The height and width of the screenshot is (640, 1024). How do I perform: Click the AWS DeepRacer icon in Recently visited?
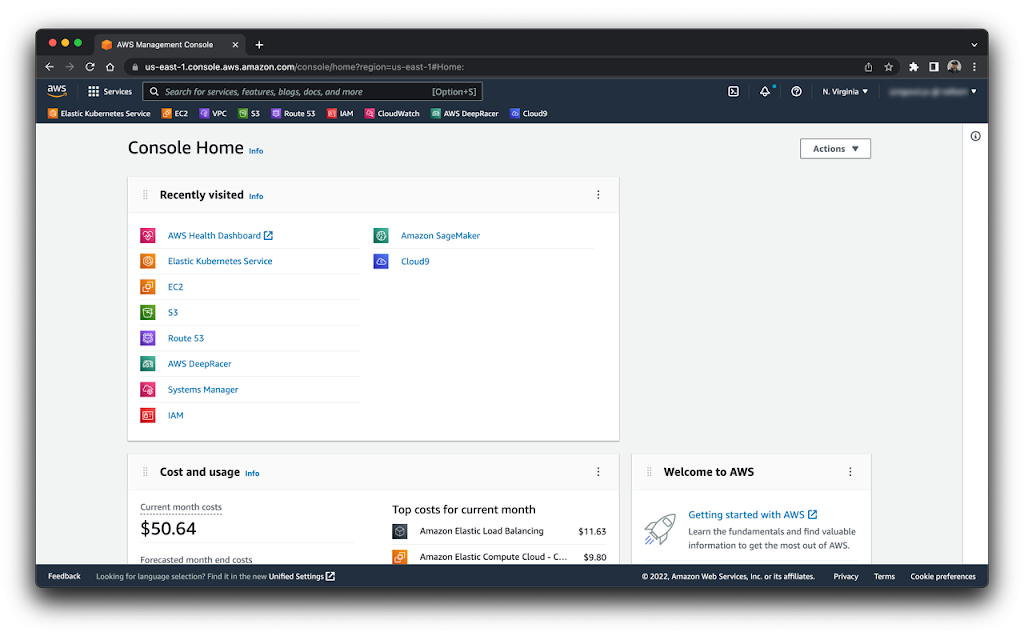click(x=148, y=364)
